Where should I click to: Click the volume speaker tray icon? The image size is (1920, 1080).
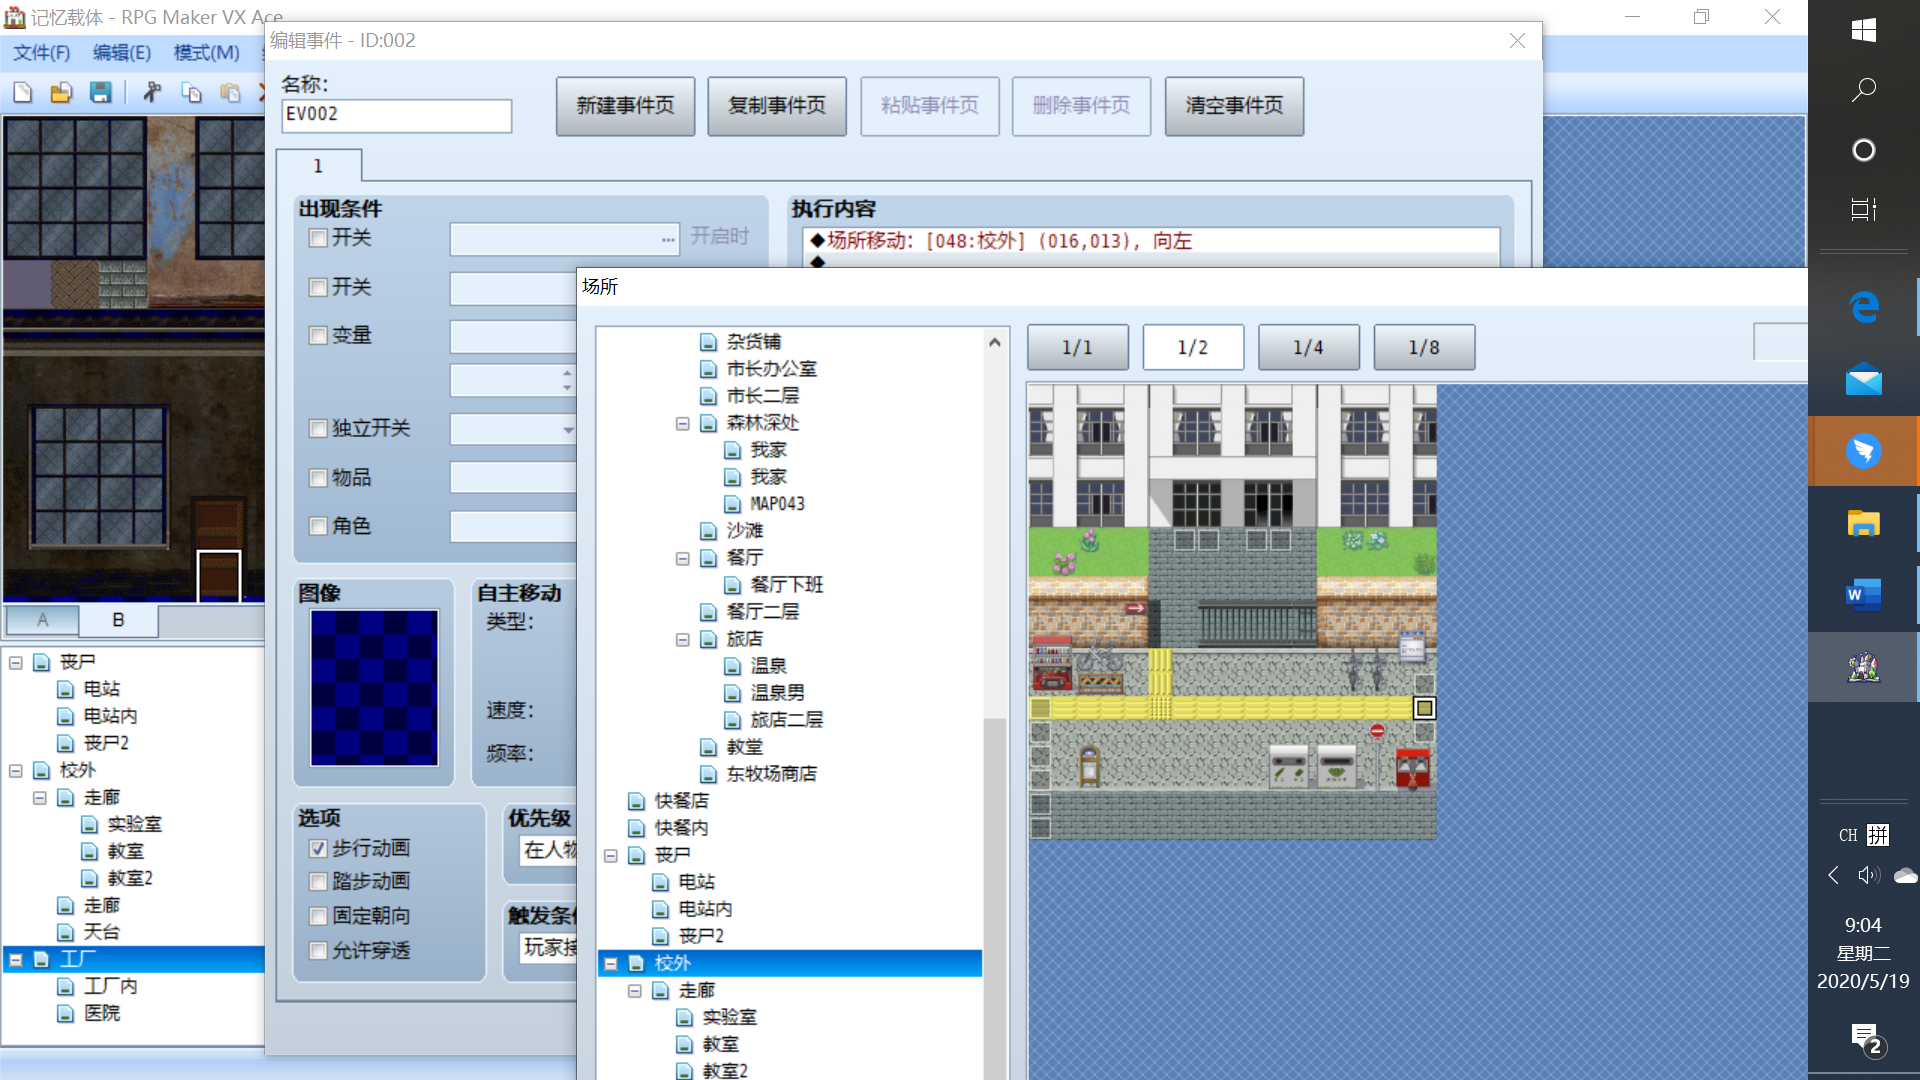pyautogui.click(x=1868, y=876)
